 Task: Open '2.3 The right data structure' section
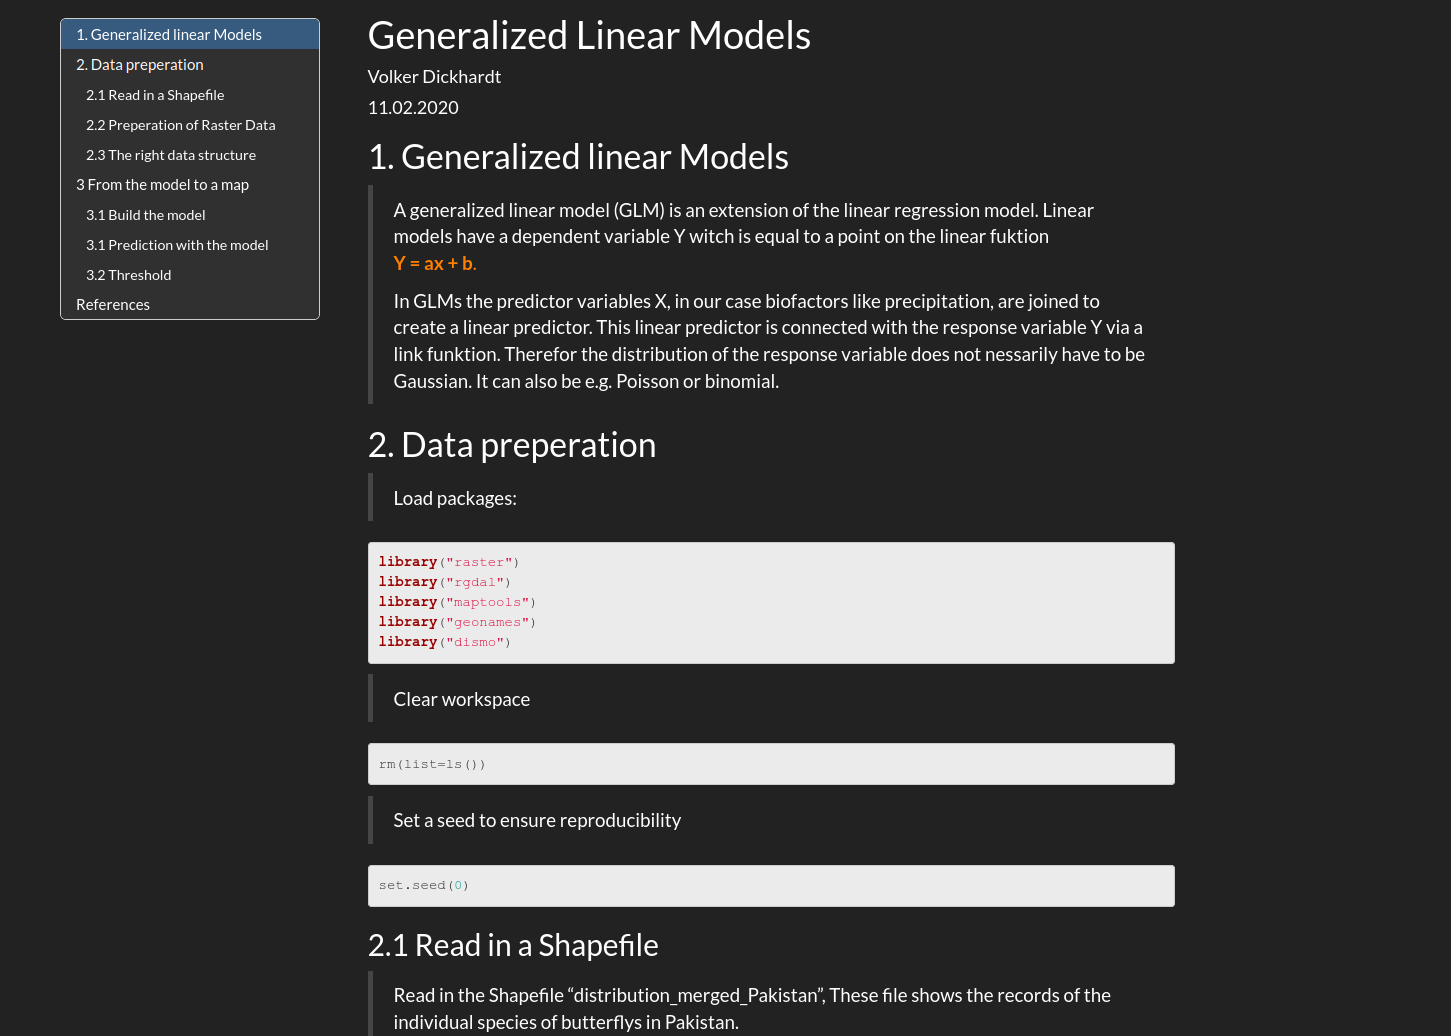click(171, 155)
